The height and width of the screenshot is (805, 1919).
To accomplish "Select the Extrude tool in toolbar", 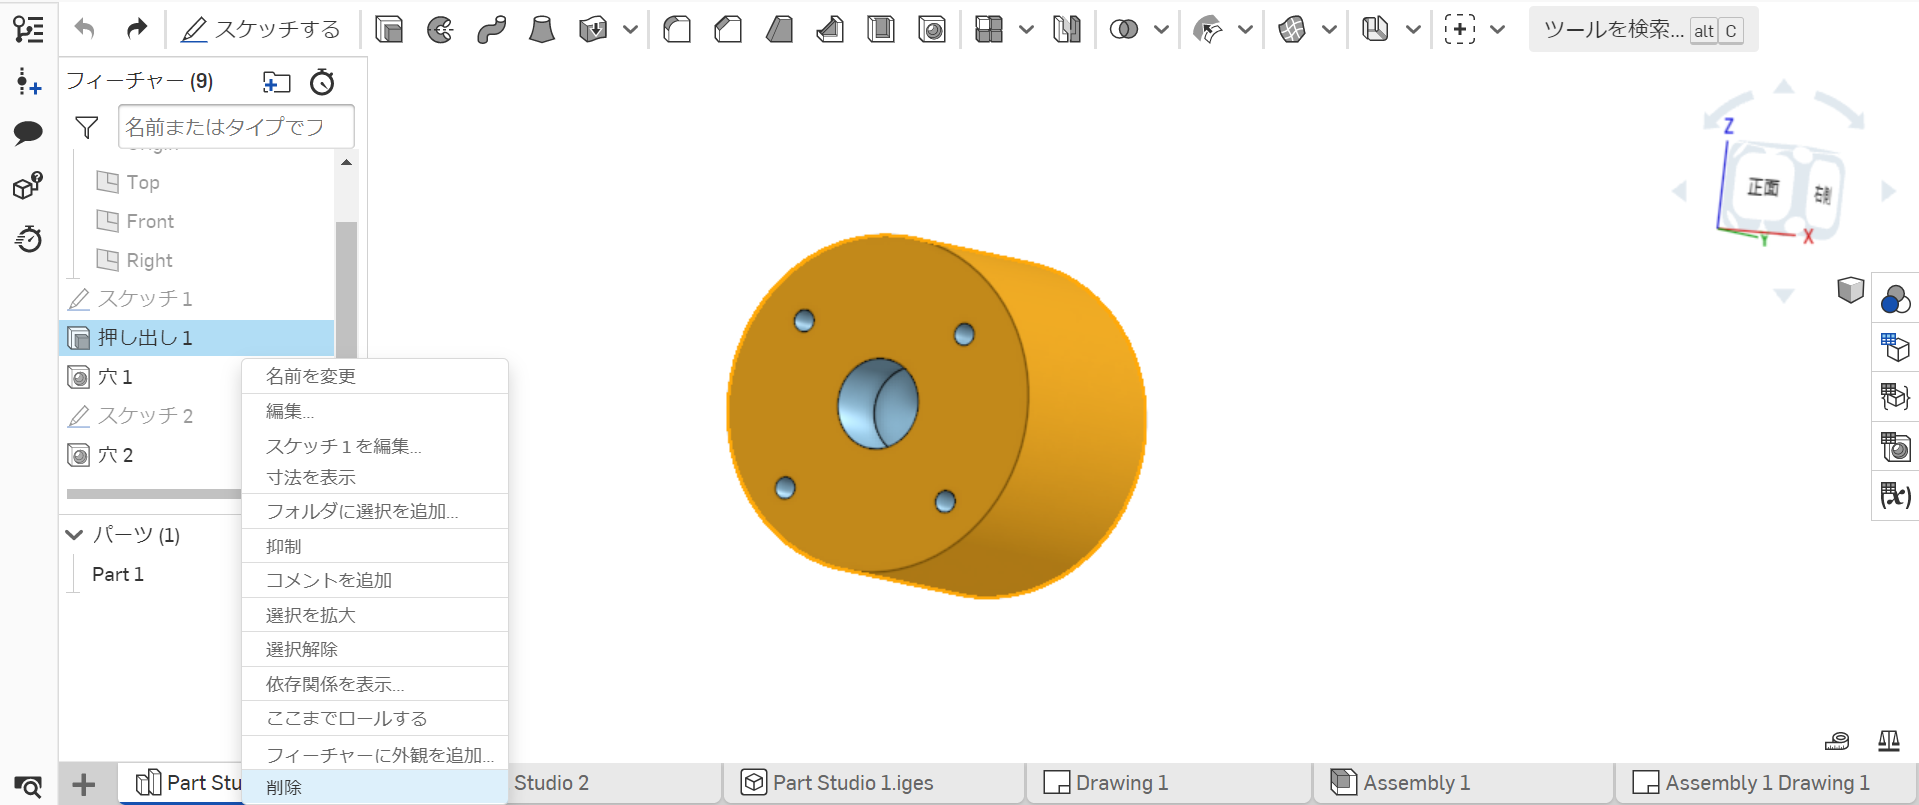I will coord(389,30).
